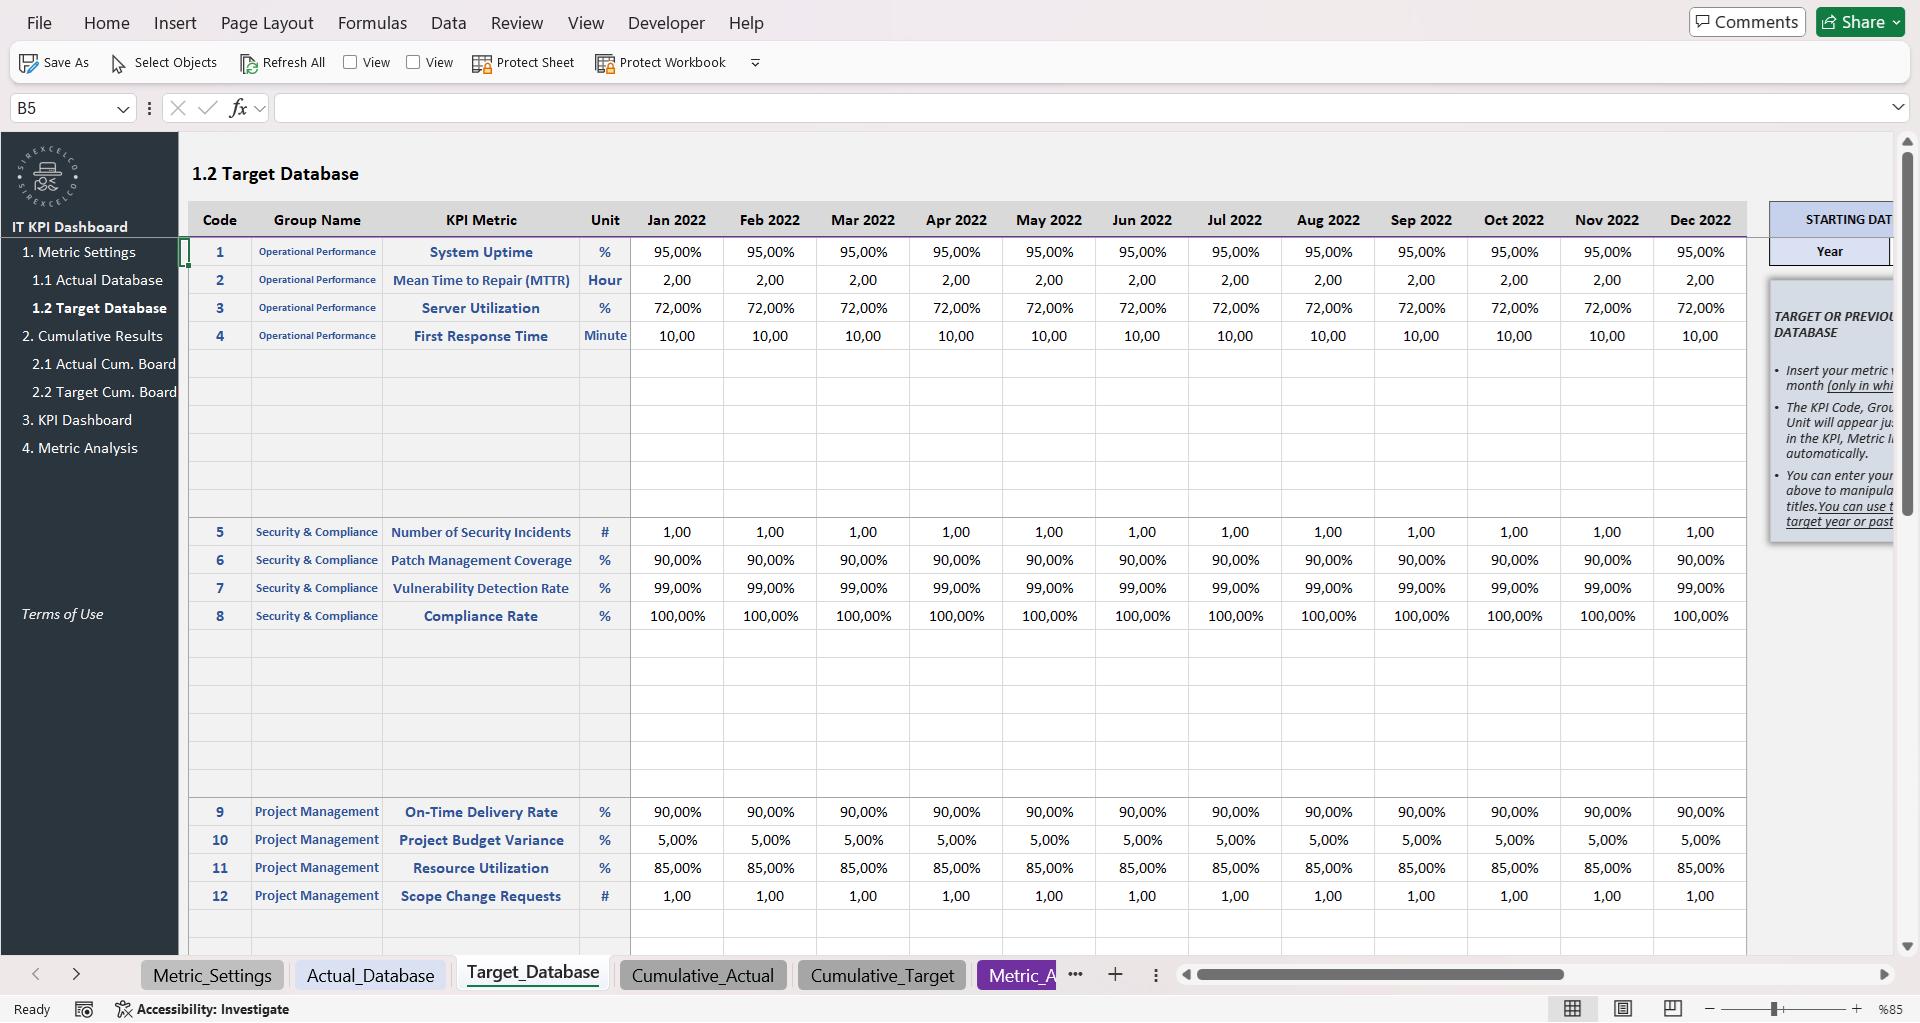Select the Refresh All icon
Screen dimensions: 1920x1023
(249, 62)
